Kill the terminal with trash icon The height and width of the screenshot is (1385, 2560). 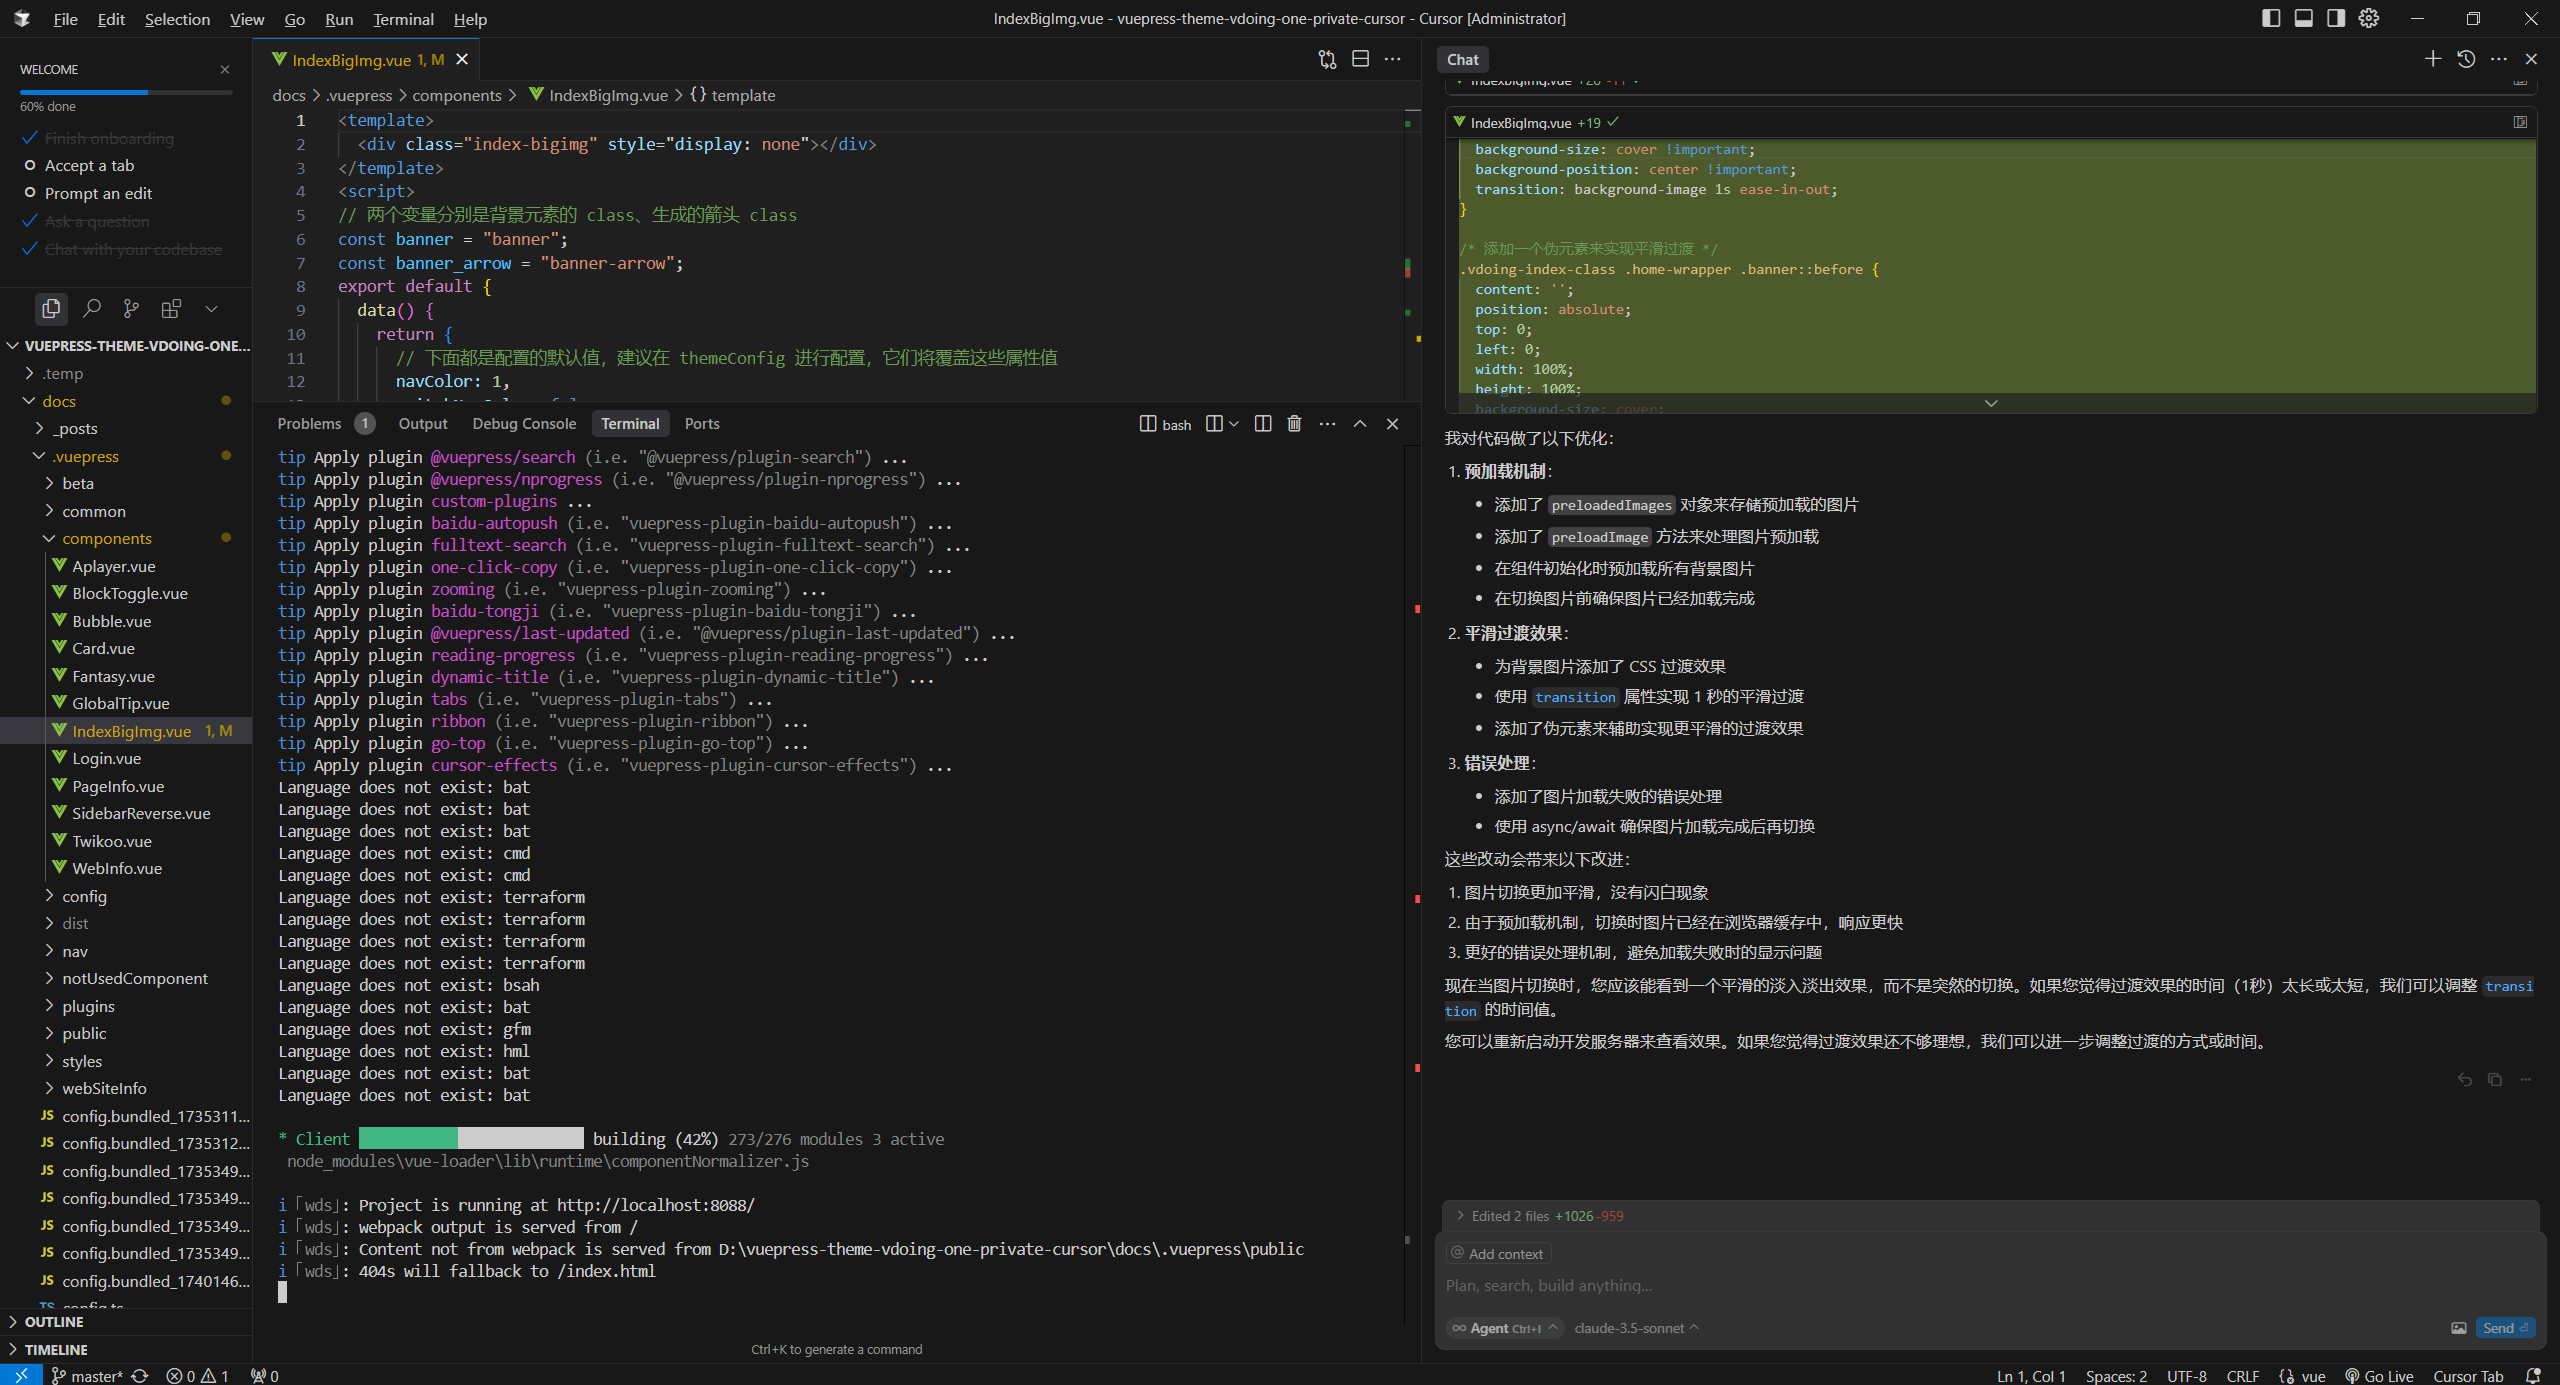[1294, 424]
